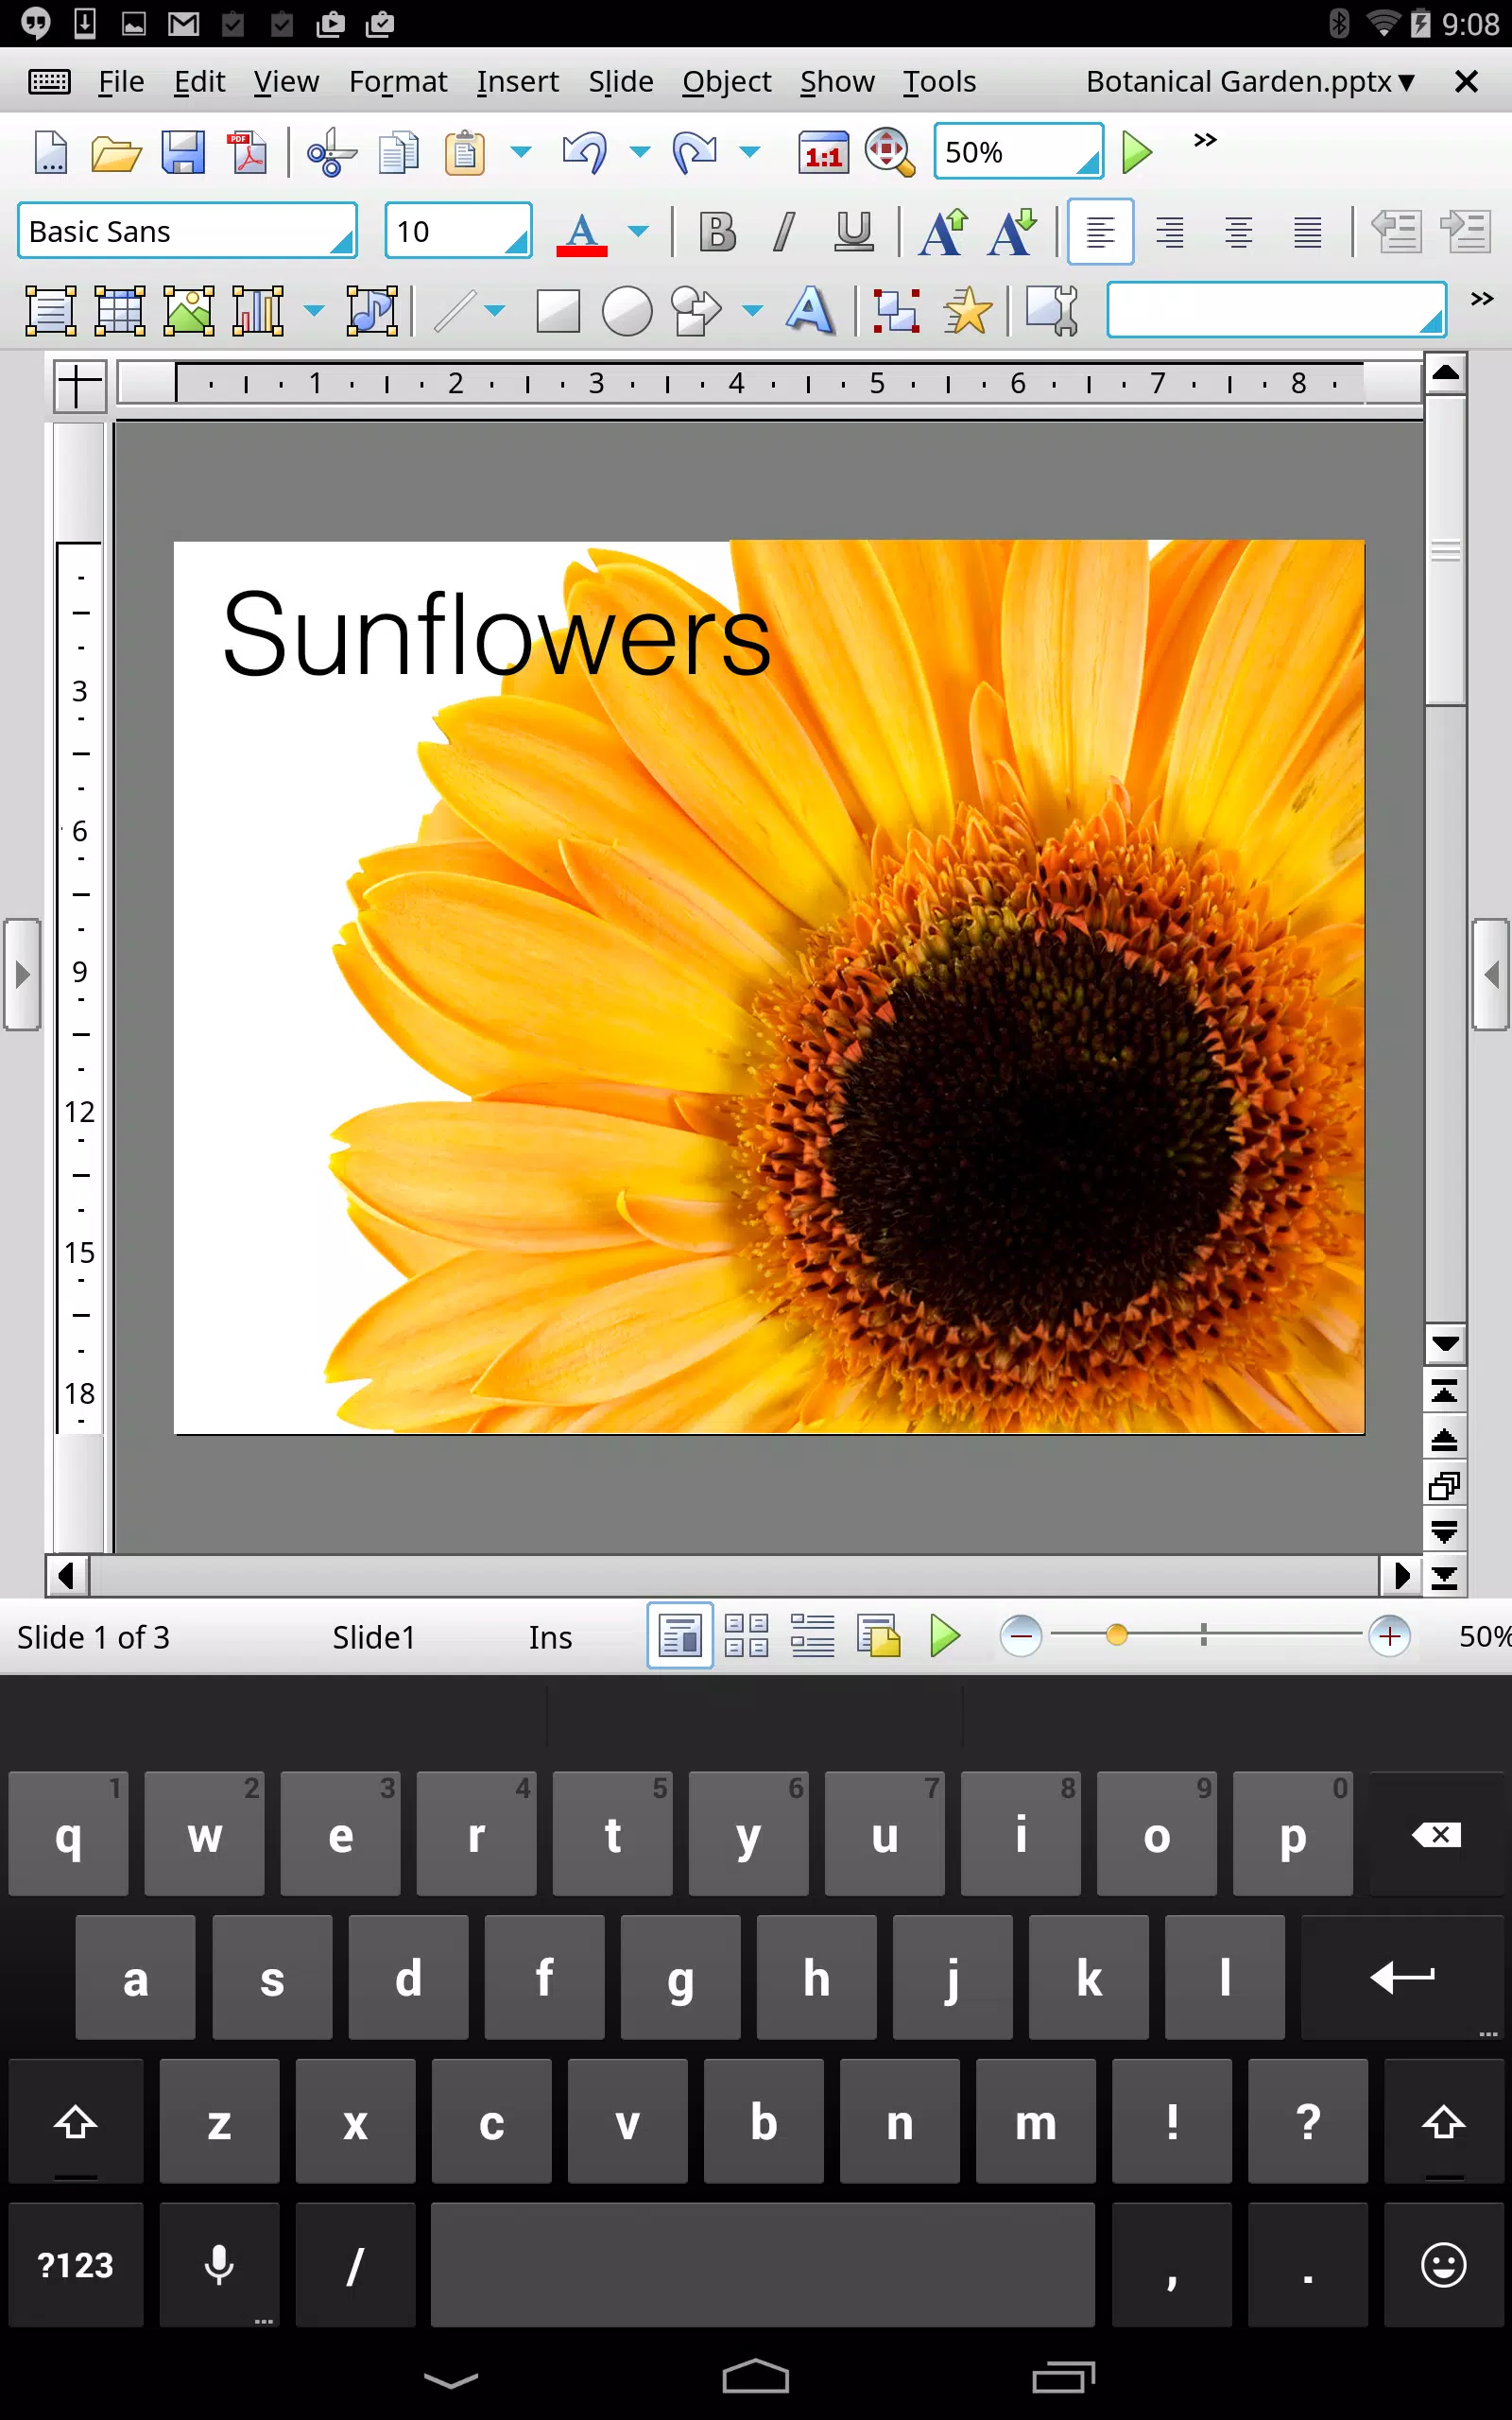The height and width of the screenshot is (2420, 1512).
Task: Start slideshow from status bar play button
Action: (x=944, y=1637)
